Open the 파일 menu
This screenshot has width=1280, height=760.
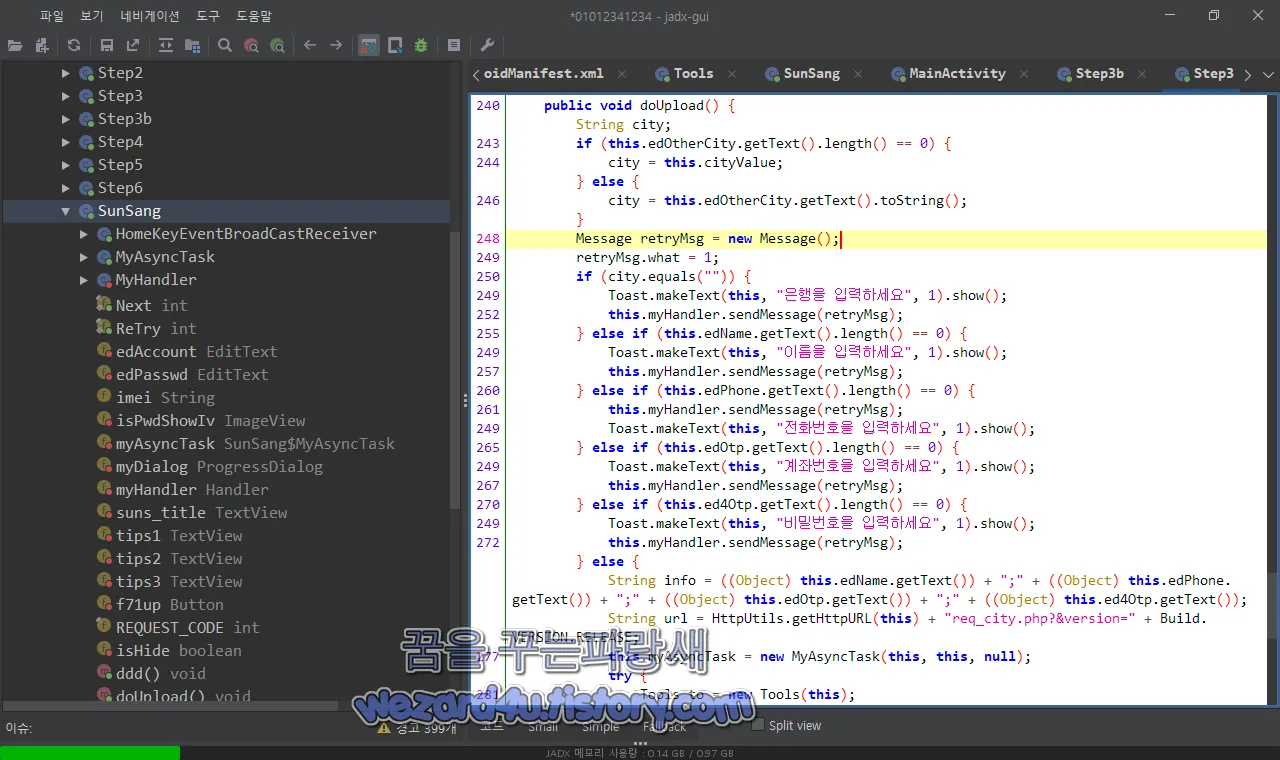pyautogui.click(x=52, y=16)
